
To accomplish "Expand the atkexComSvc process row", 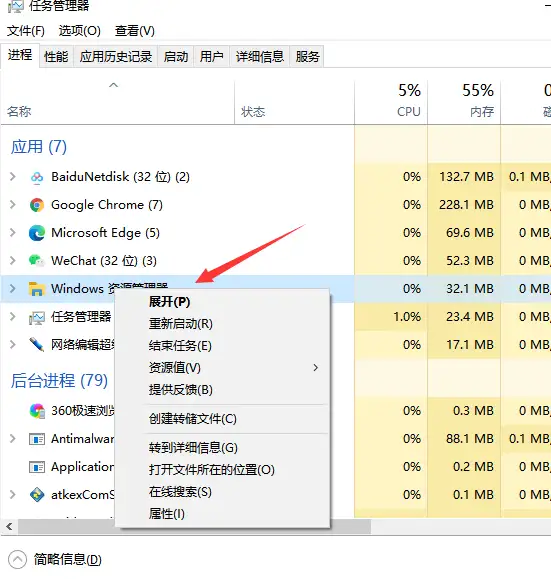I will tap(13, 494).
